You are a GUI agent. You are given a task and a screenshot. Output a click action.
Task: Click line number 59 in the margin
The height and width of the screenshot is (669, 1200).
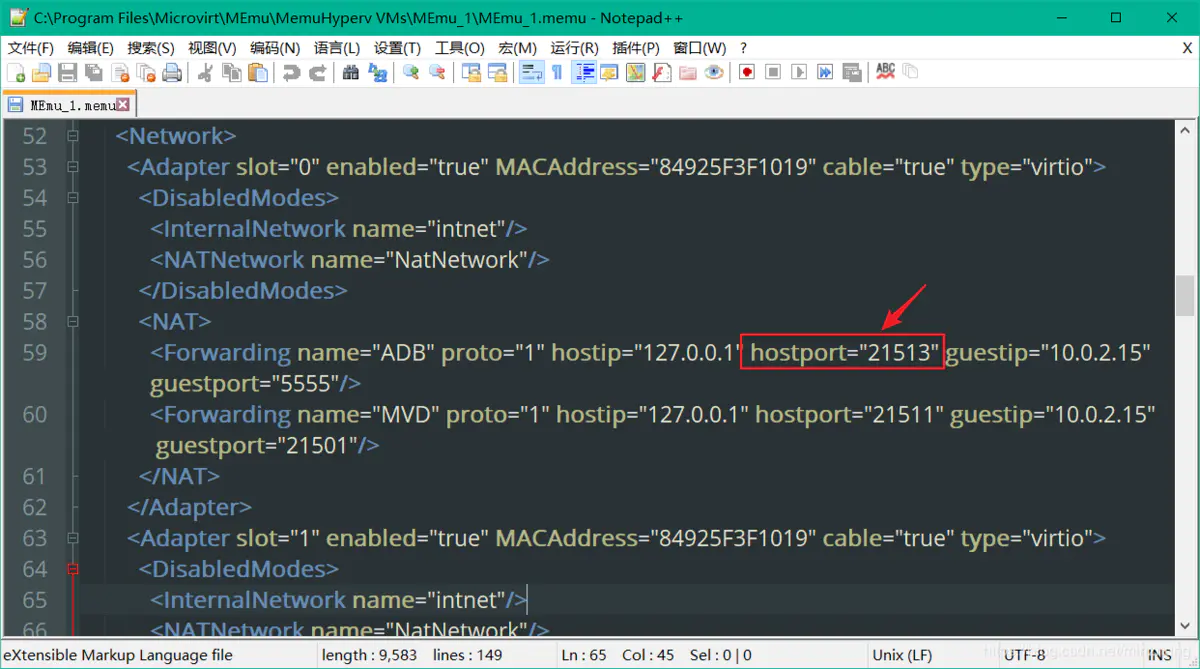pyautogui.click(x=35, y=353)
